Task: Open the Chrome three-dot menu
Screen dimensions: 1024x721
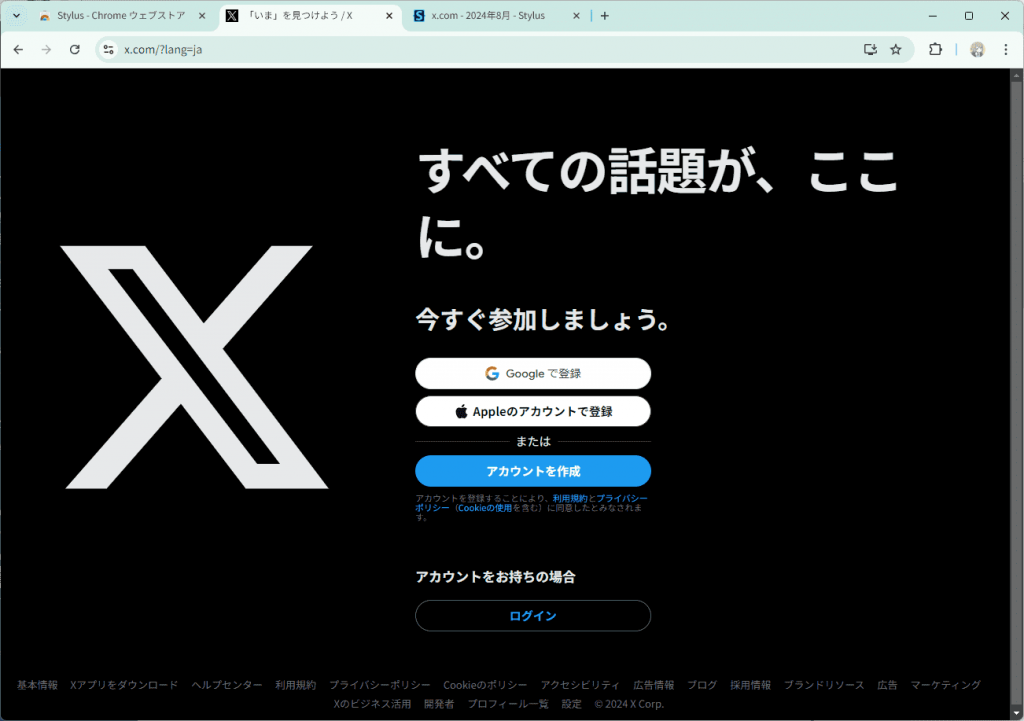Action: (x=1006, y=50)
